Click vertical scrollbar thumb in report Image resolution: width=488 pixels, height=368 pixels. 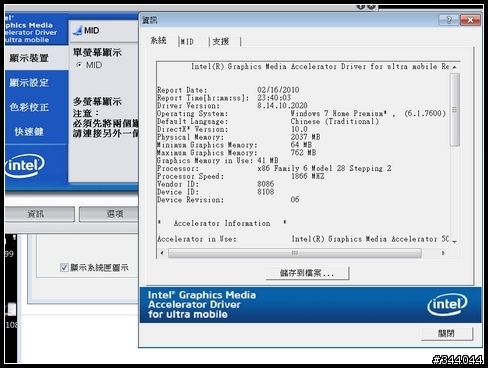[x=455, y=109]
